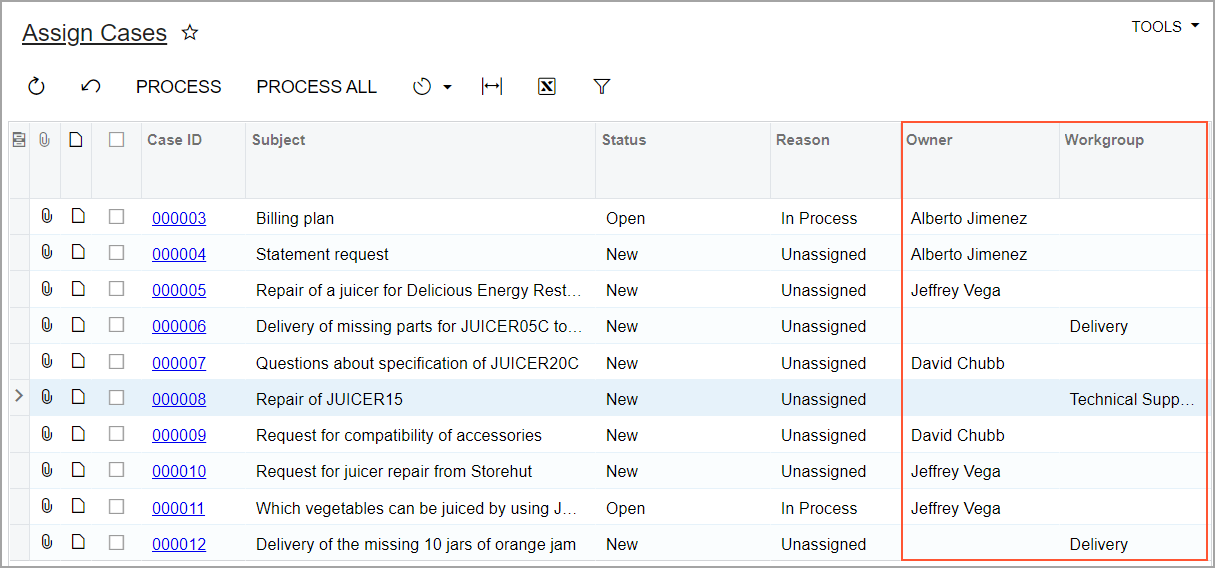Click the Undo arrow icon
The image size is (1215, 568).
(x=91, y=87)
